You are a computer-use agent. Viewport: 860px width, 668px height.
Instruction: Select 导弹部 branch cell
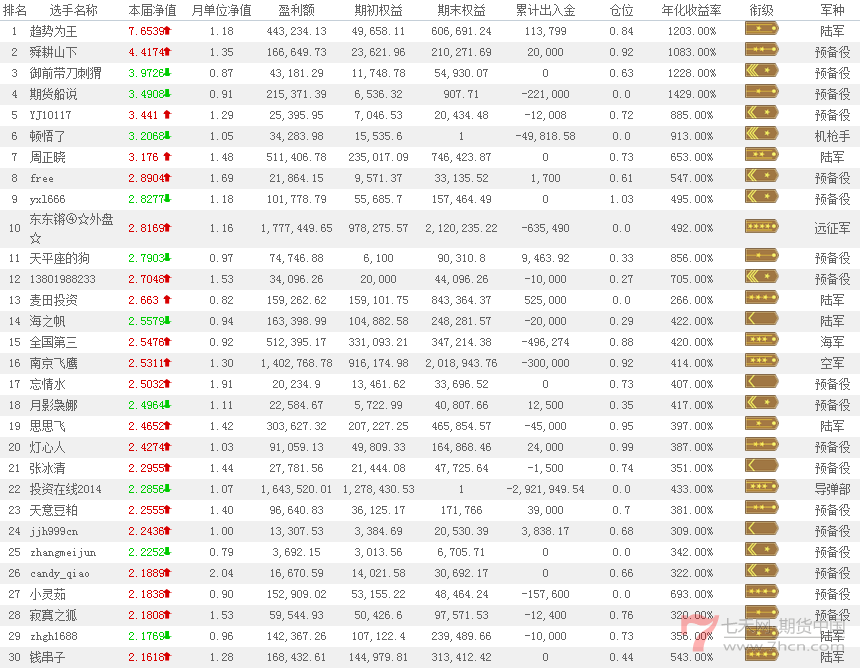[832, 489]
